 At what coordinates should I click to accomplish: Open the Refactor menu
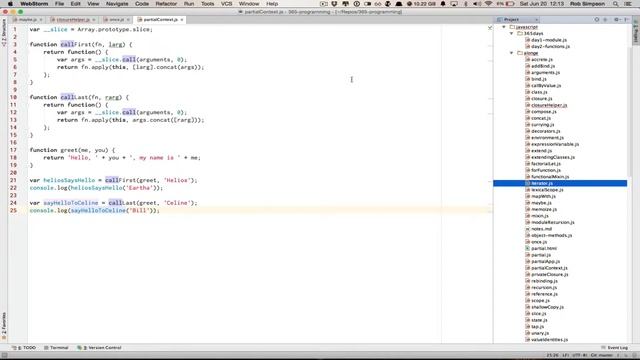click(x=166, y=4)
